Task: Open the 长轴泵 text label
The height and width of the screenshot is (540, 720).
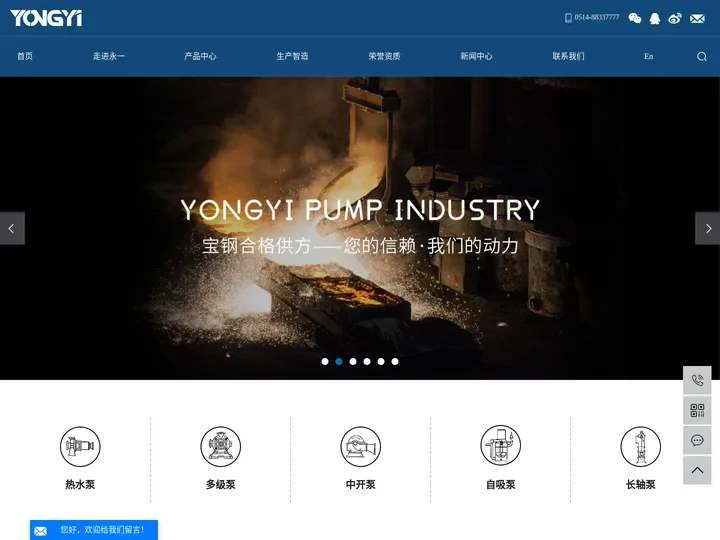Action: [641, 484]
